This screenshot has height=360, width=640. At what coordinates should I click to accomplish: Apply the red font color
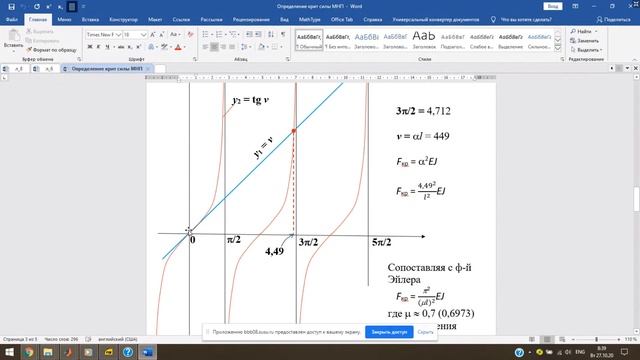pos(178,47)
